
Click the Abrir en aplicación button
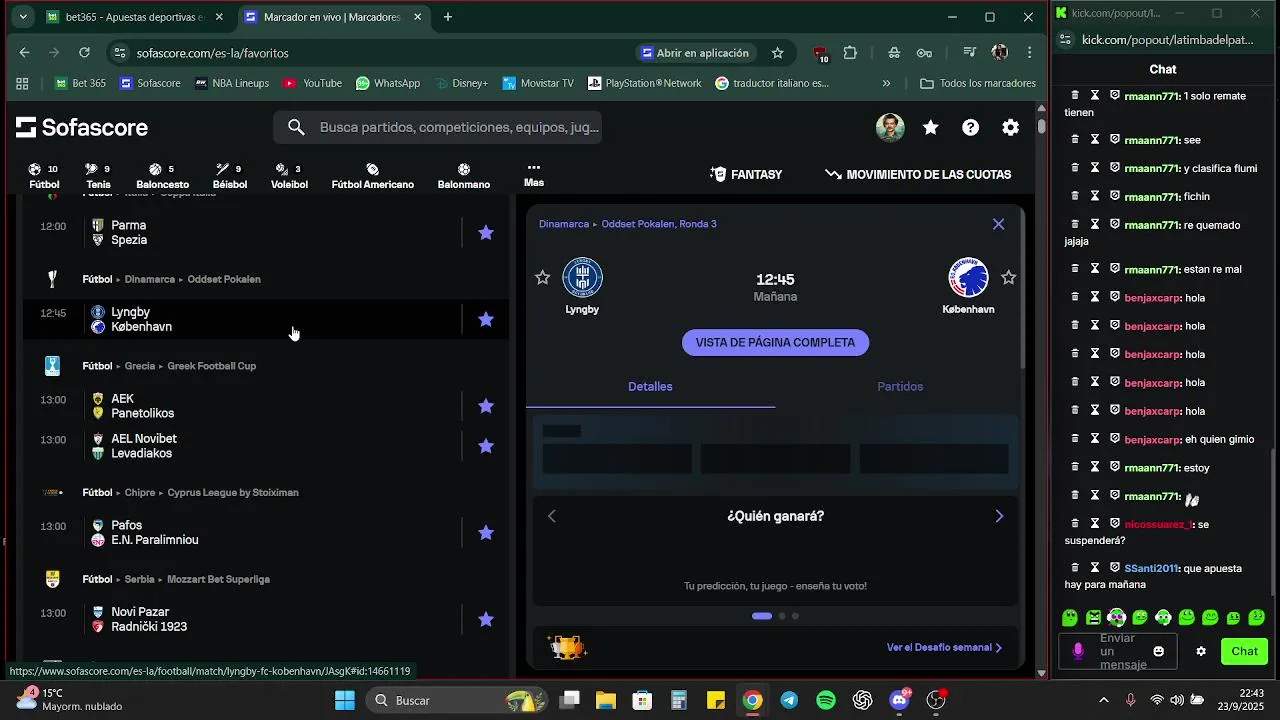[696, 53]
